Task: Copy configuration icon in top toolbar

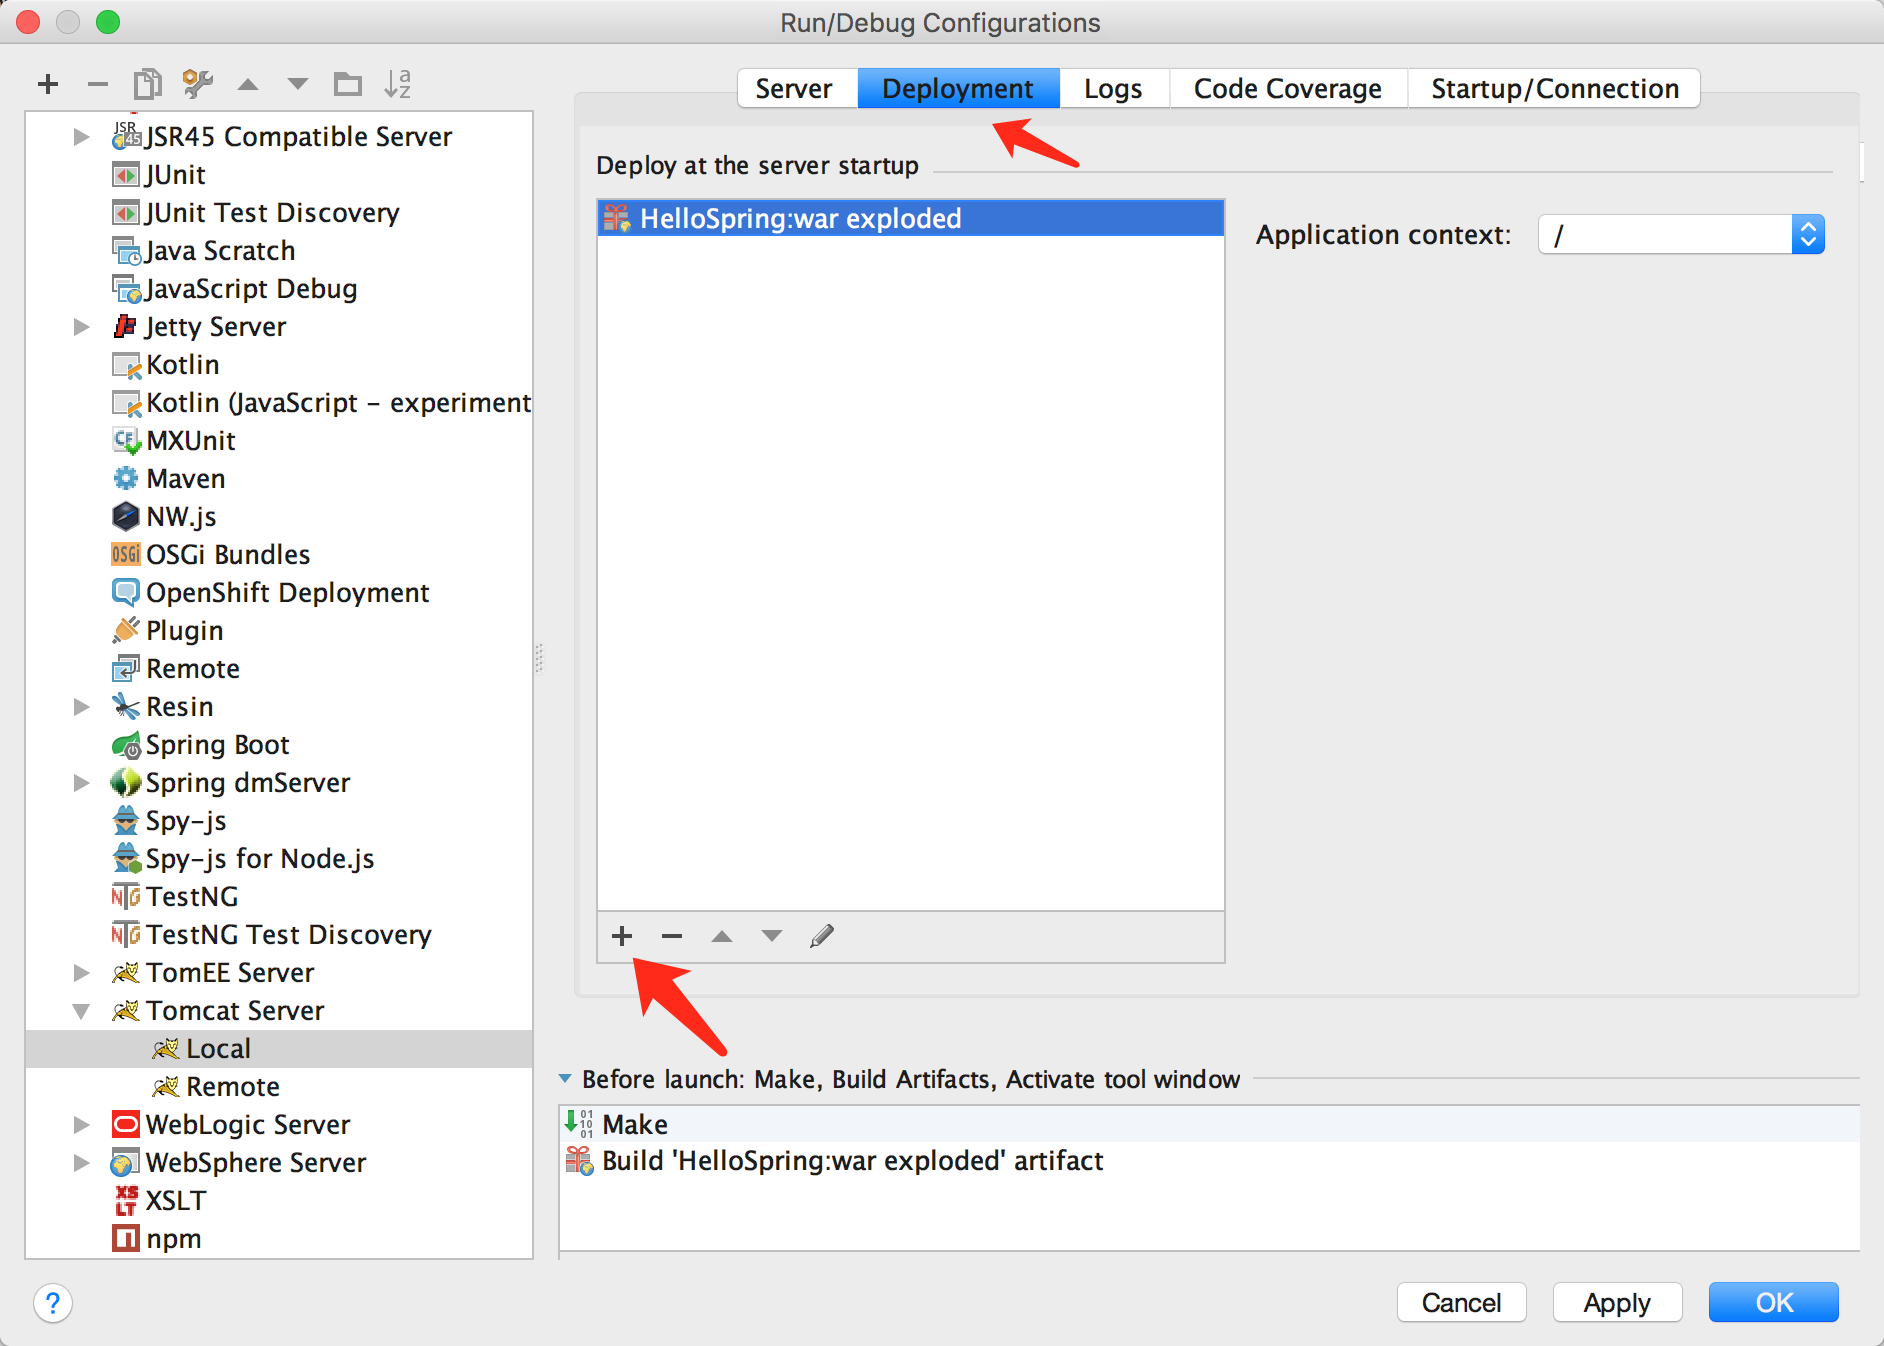Action: pos(147,84)
